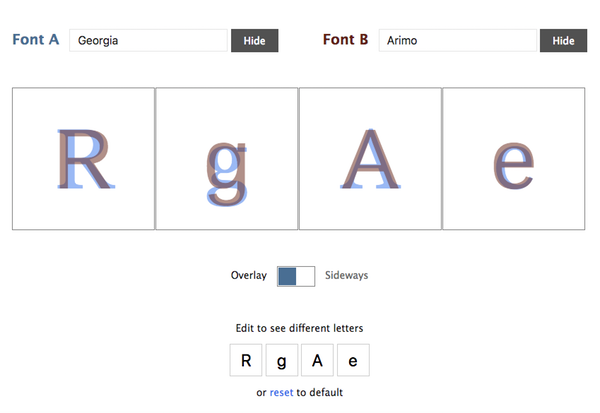Click the small R letter edit box
The width and height of the screenshot is (600, 413).
click(x=246, y=360)
